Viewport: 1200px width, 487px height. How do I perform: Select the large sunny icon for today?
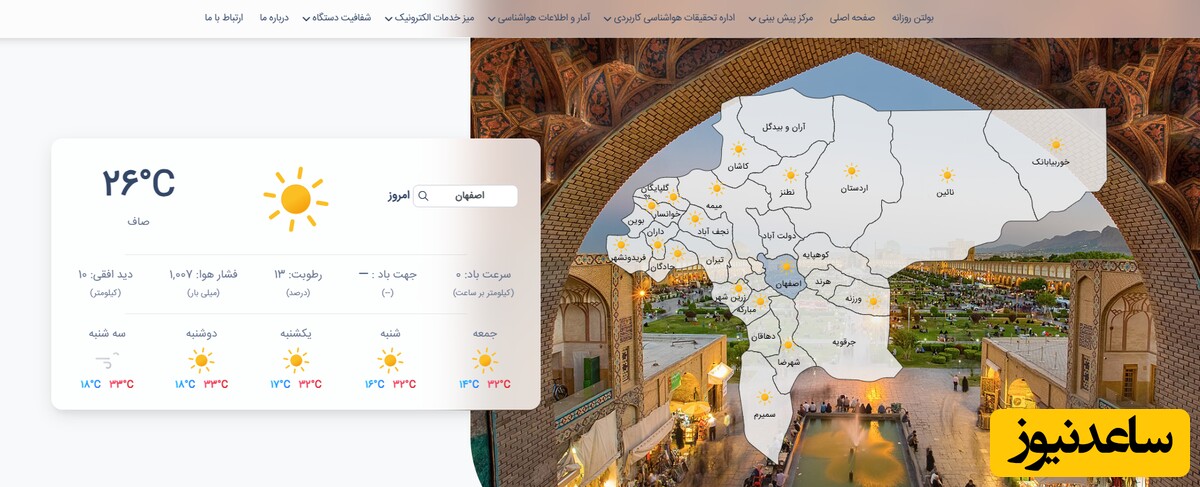(x=296, y=199)
